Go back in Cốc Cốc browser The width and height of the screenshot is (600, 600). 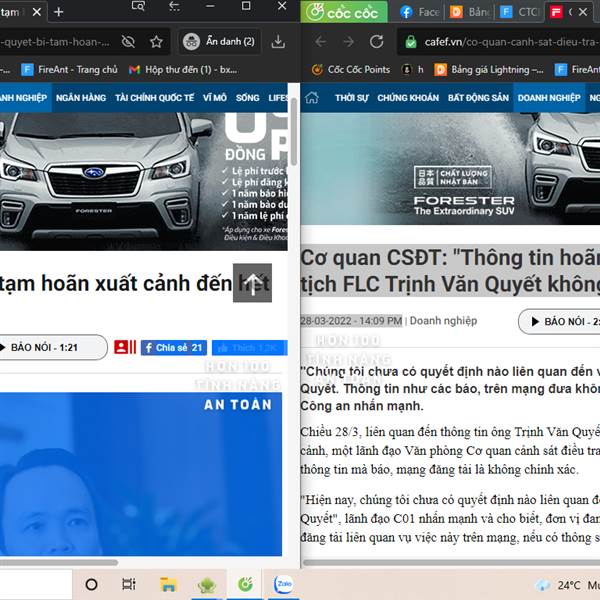tap(320, 41)
